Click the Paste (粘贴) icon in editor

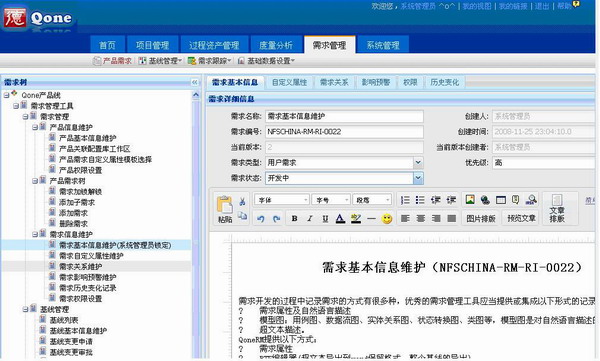pyautogui.click(x=225, y=209)
